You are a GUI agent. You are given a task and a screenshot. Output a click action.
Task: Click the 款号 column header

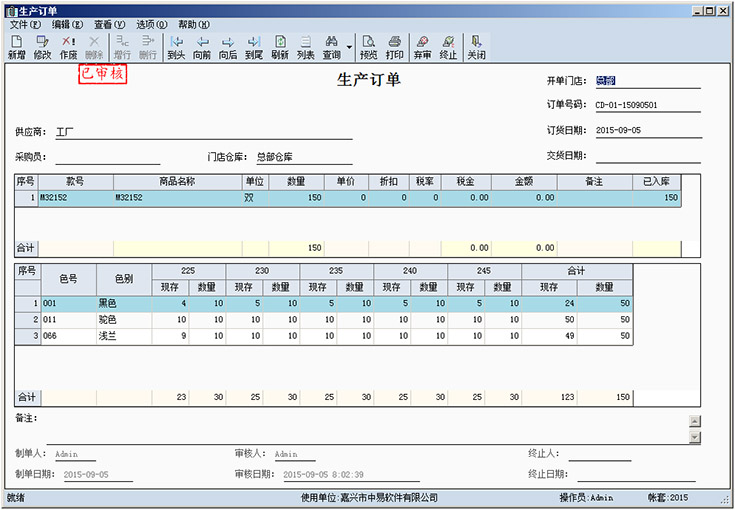pos(75,182)
